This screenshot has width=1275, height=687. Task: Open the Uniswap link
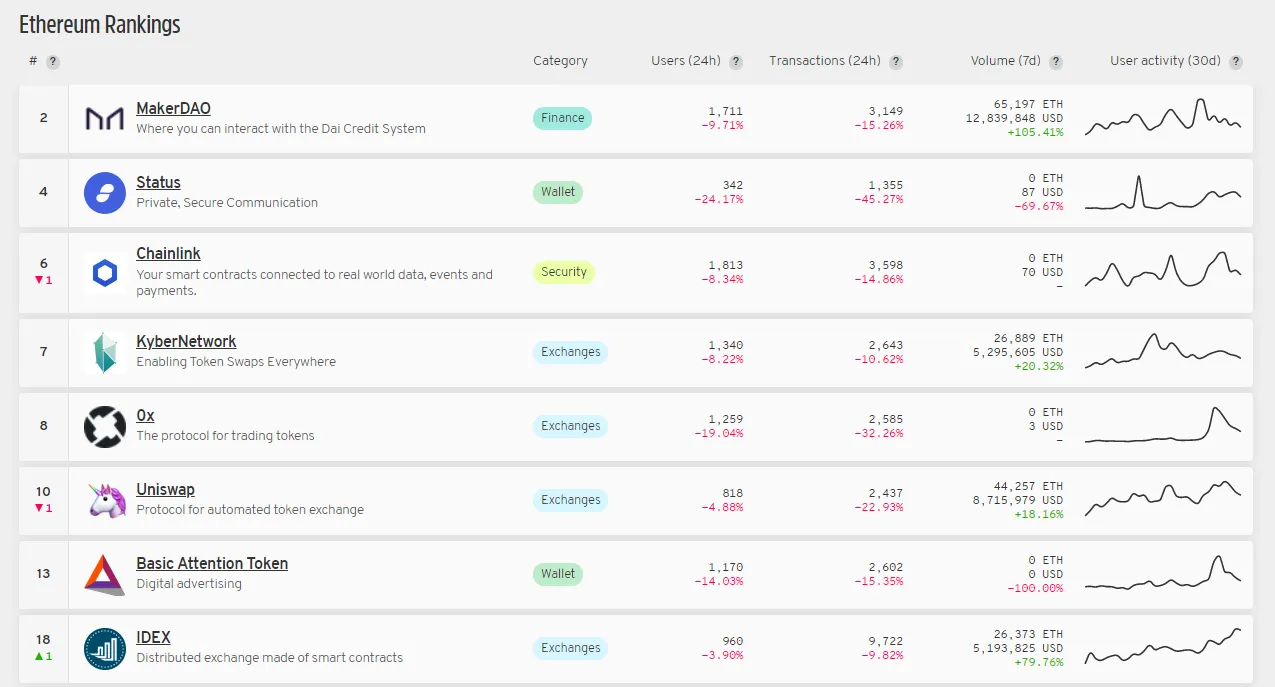coord(165,490)
